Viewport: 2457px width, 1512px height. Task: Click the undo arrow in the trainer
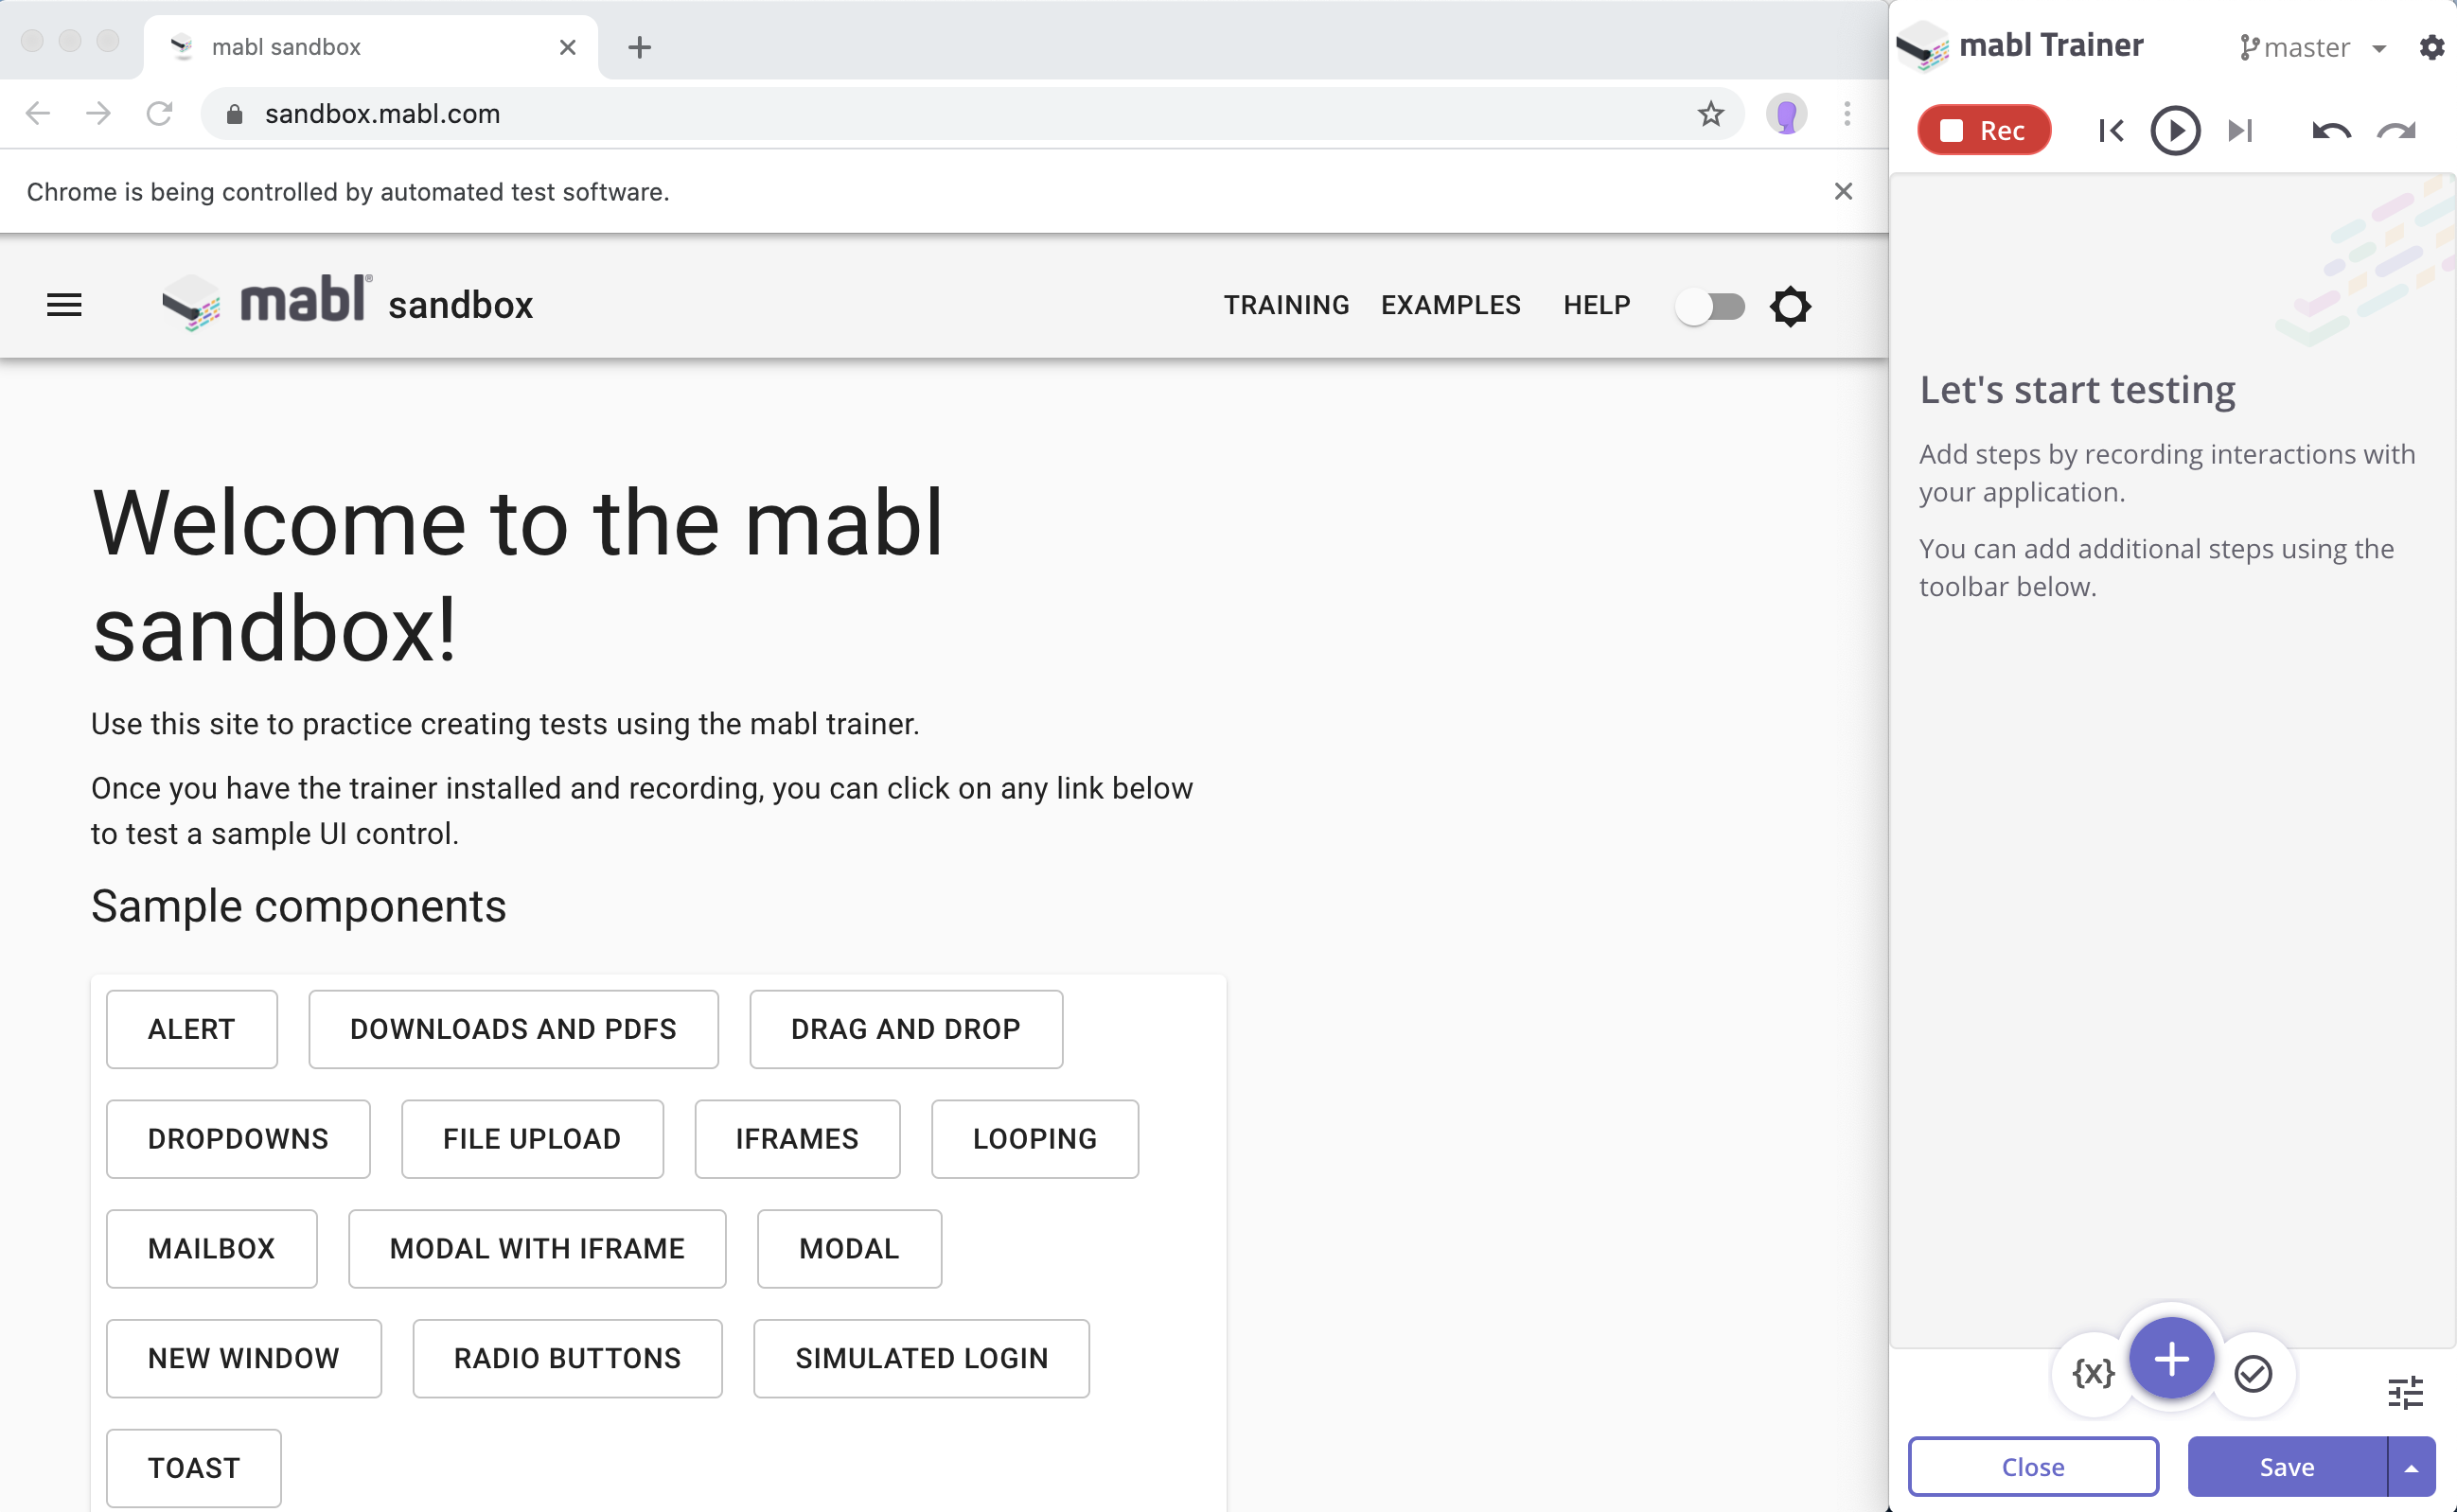click(2330, 131)
